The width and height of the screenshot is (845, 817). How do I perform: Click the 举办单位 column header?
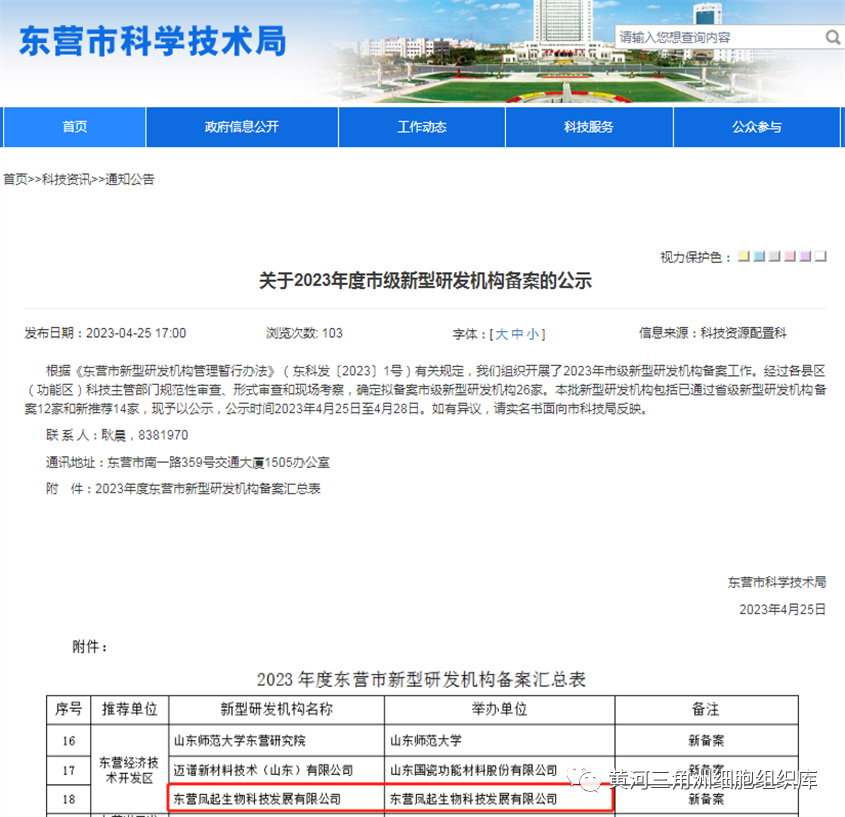(x=500, y=709)
